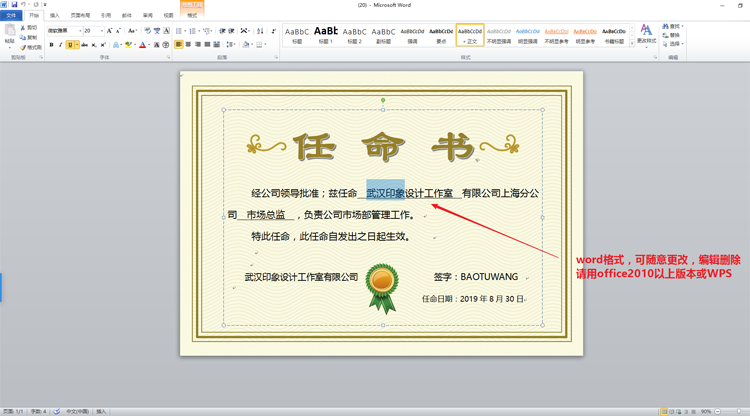Open the Change Styles button
This screenshot has width=750, height=416.
pos(646,34)
